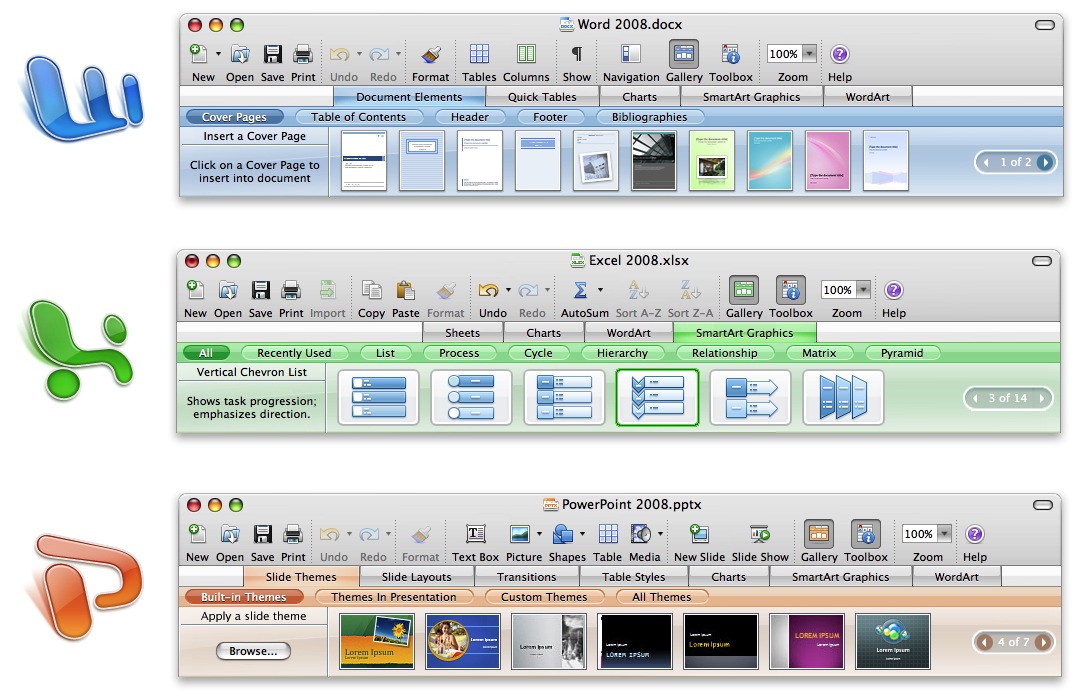Click the Undo icon in Excel

click(x=488, y=290)
